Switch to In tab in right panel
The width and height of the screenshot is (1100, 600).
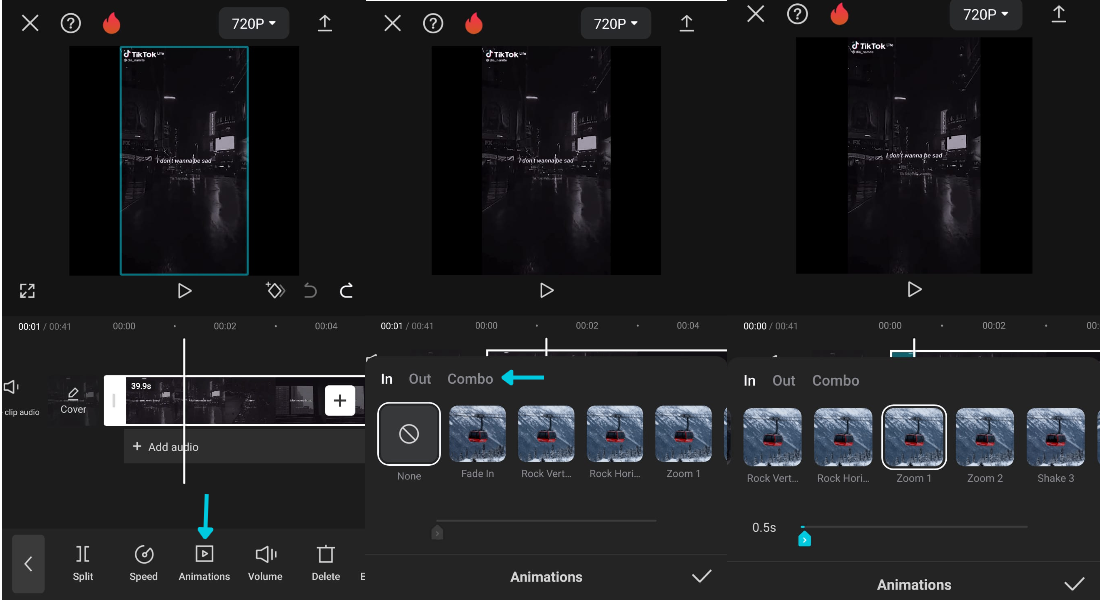click(749, 380)
